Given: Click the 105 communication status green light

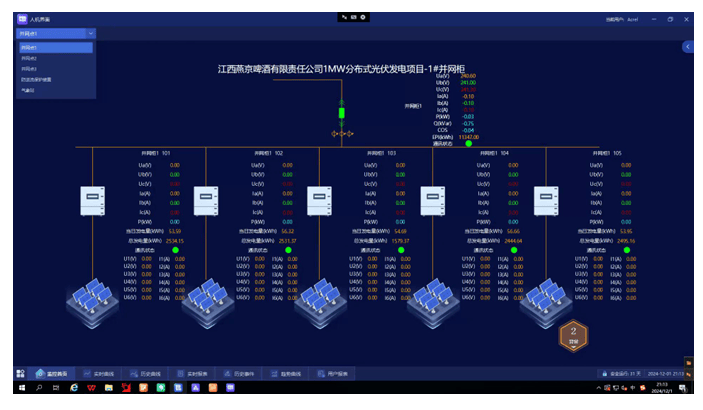Looking at the screenshot, I should 627,250.
